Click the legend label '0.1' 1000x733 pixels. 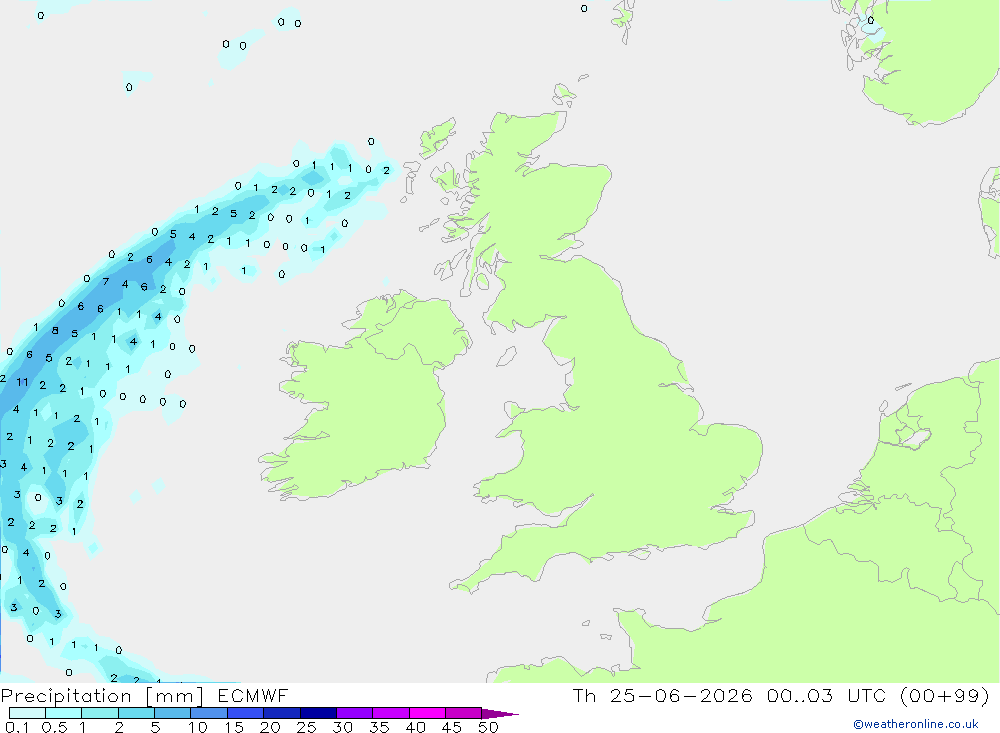coord(17,727)
